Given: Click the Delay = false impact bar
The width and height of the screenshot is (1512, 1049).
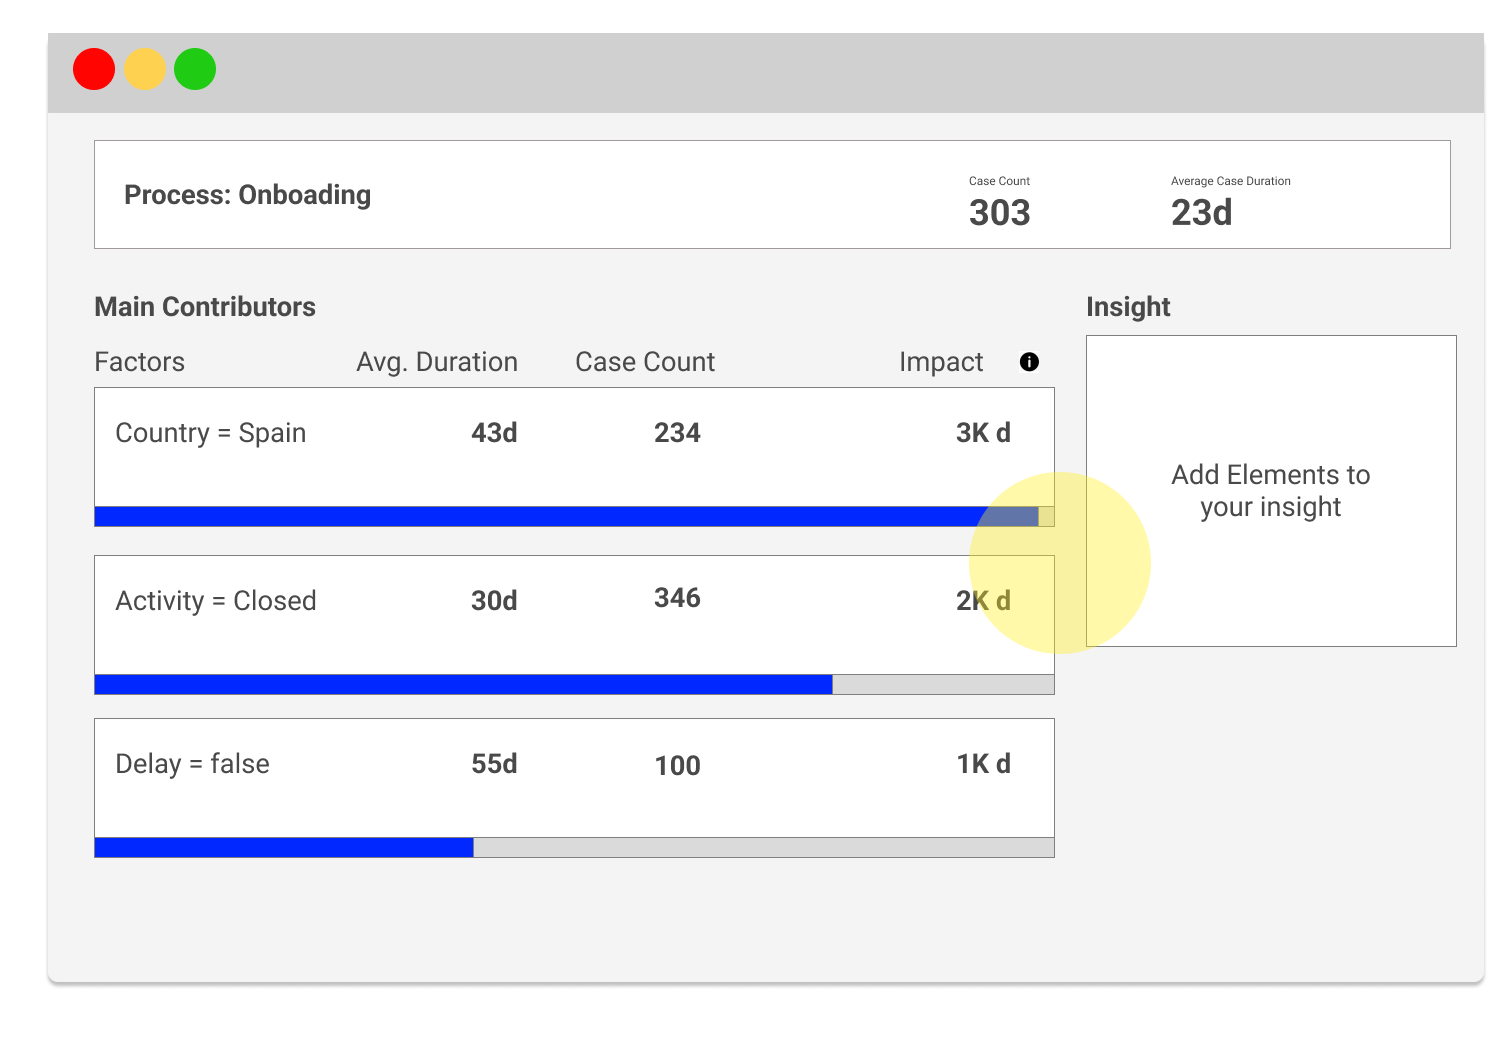Looking at the screenshot, I should coord(284,848).
